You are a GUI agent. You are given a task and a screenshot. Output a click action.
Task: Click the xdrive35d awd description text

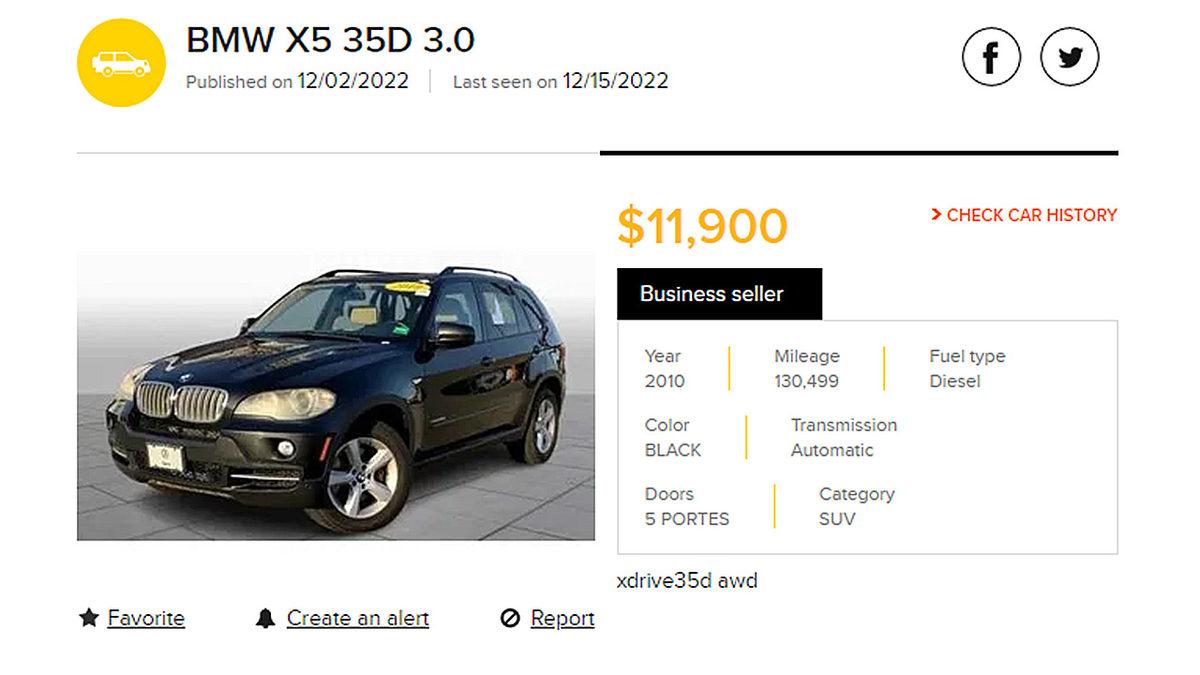click(x=687, y=581)
